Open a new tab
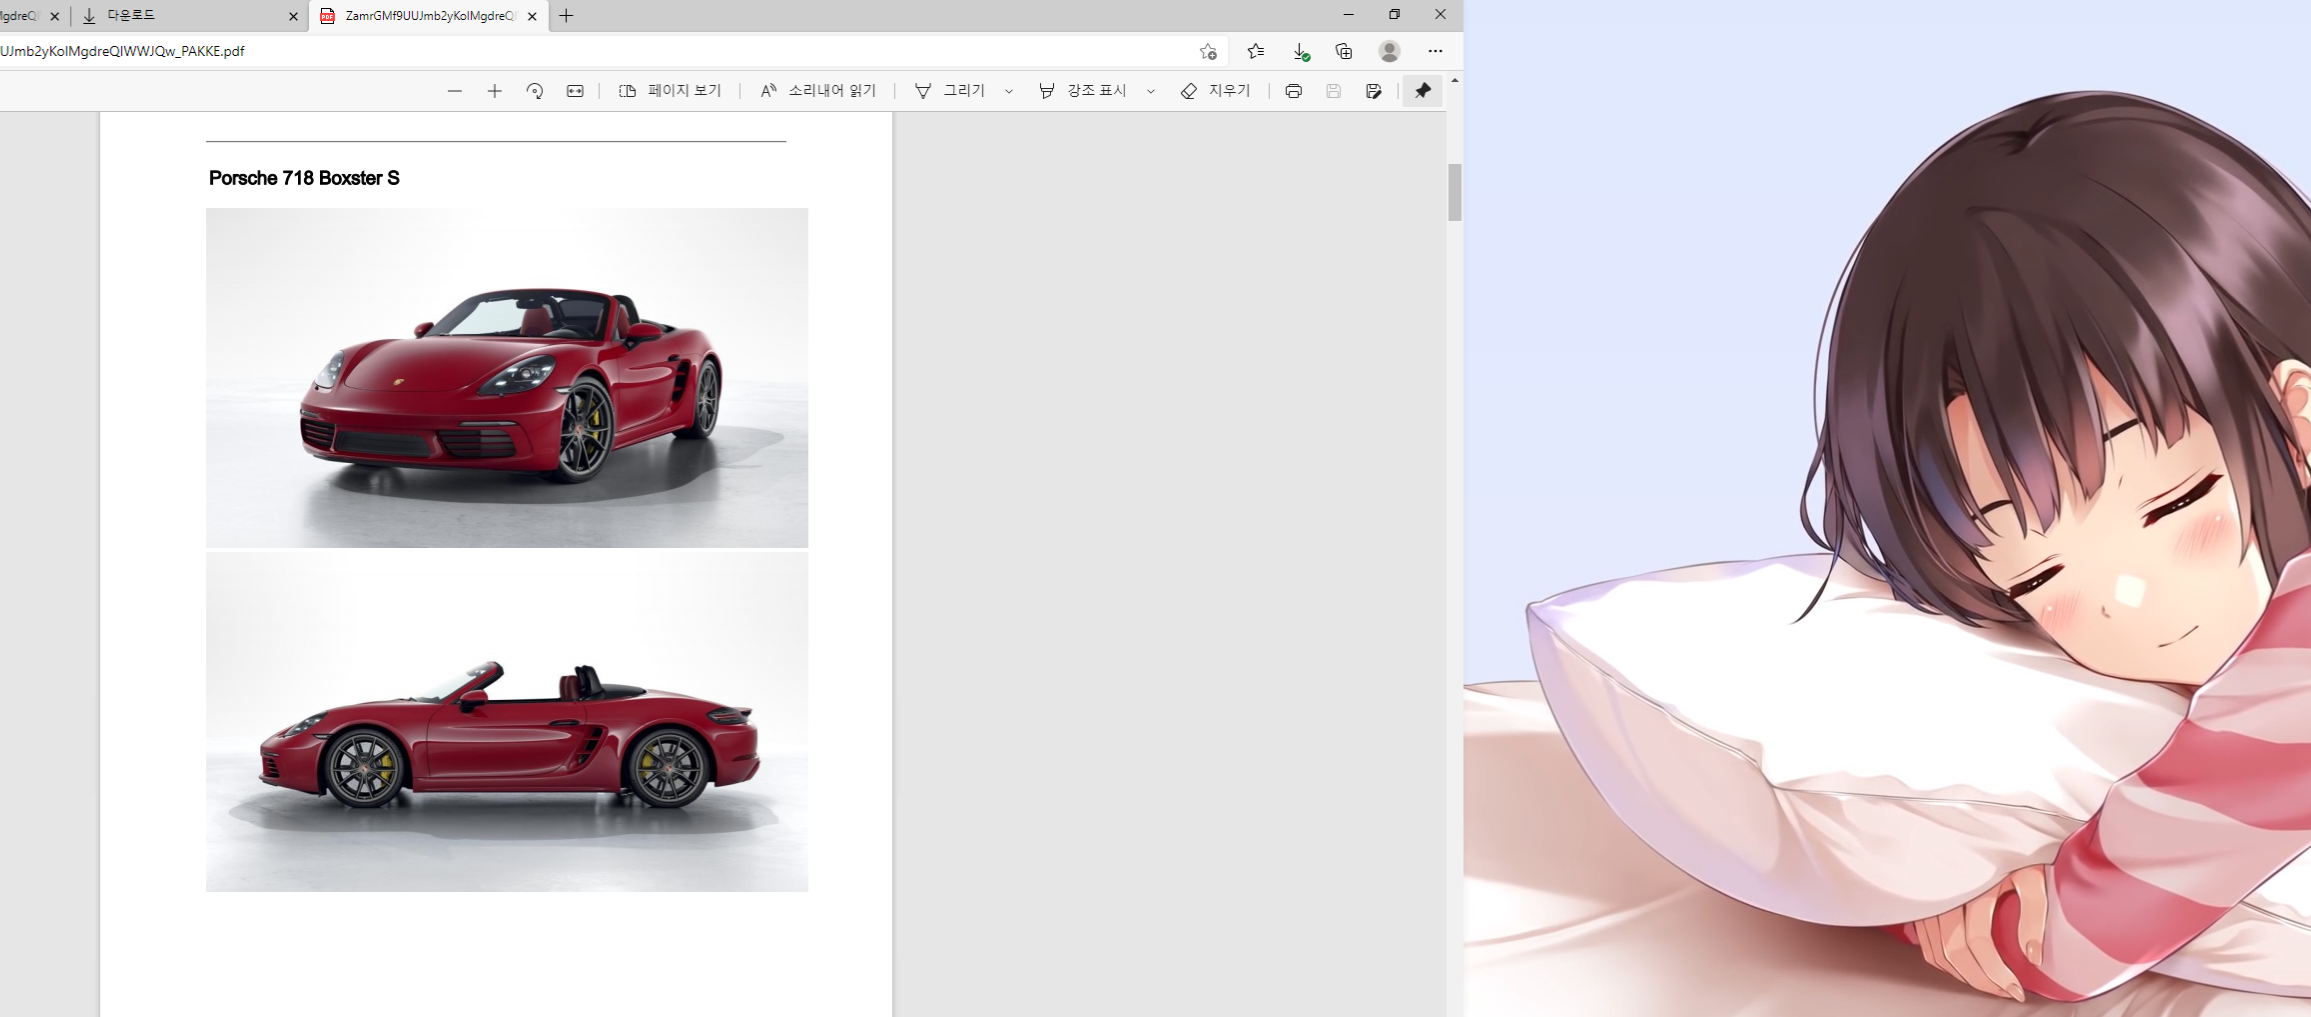2311x1017 pixels. 566,16
